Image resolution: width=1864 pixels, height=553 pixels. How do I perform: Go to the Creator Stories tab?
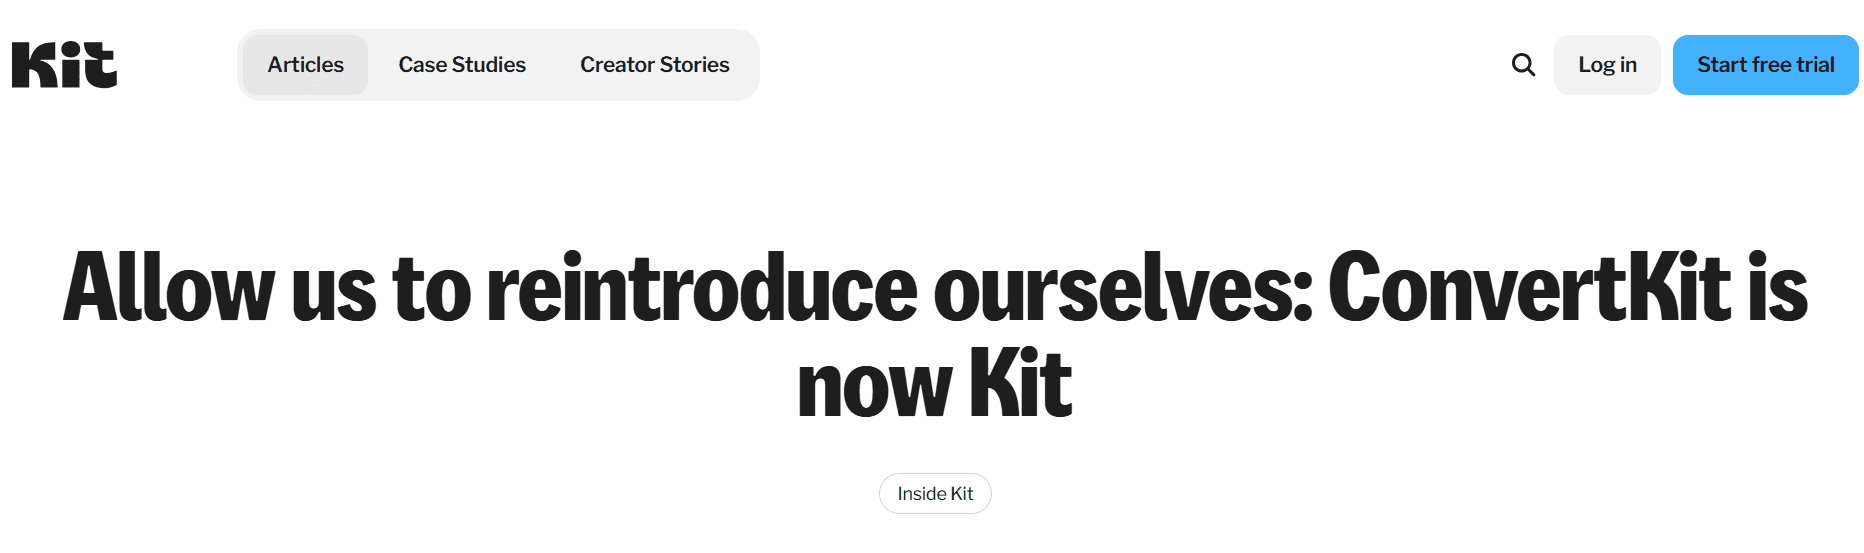click(x=655, y=65)
